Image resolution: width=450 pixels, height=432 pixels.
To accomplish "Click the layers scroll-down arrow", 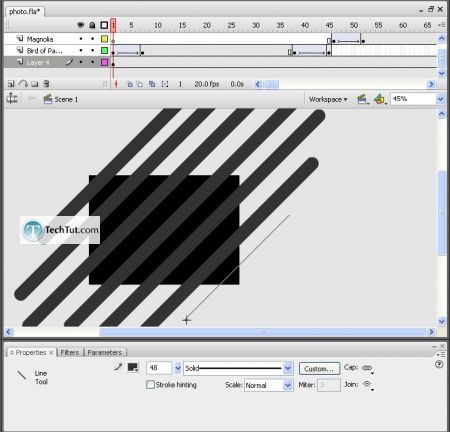I will pos(442,73).
